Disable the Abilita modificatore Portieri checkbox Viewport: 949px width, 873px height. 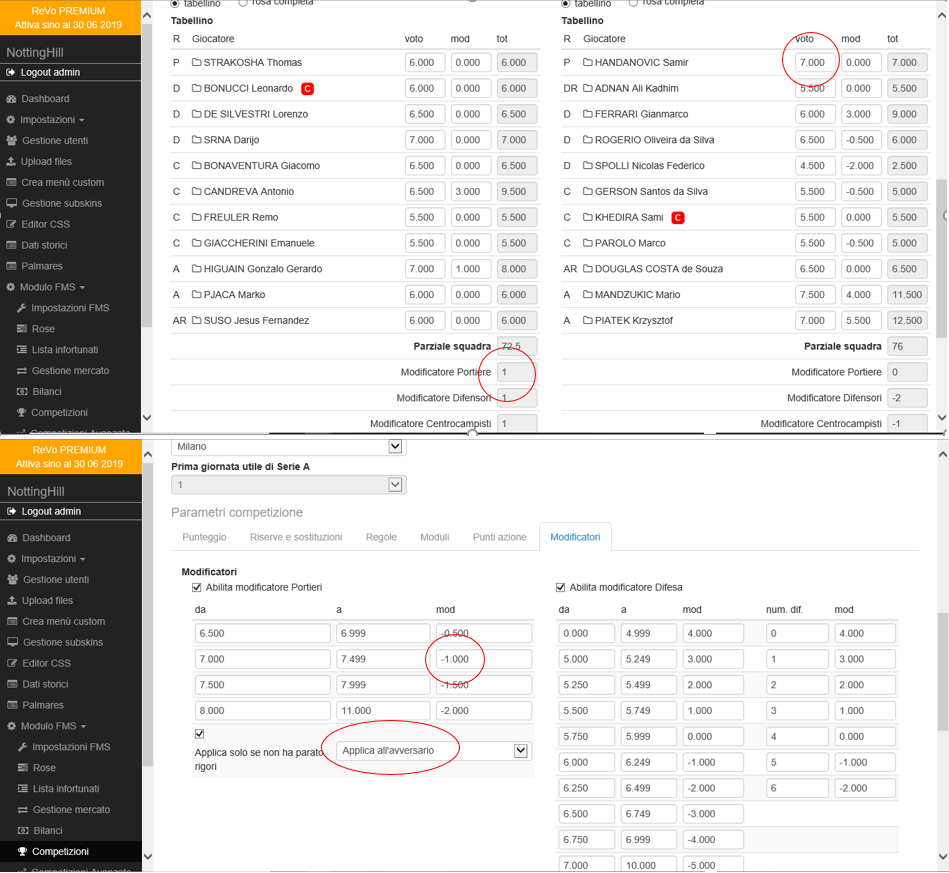click(197, 588)
